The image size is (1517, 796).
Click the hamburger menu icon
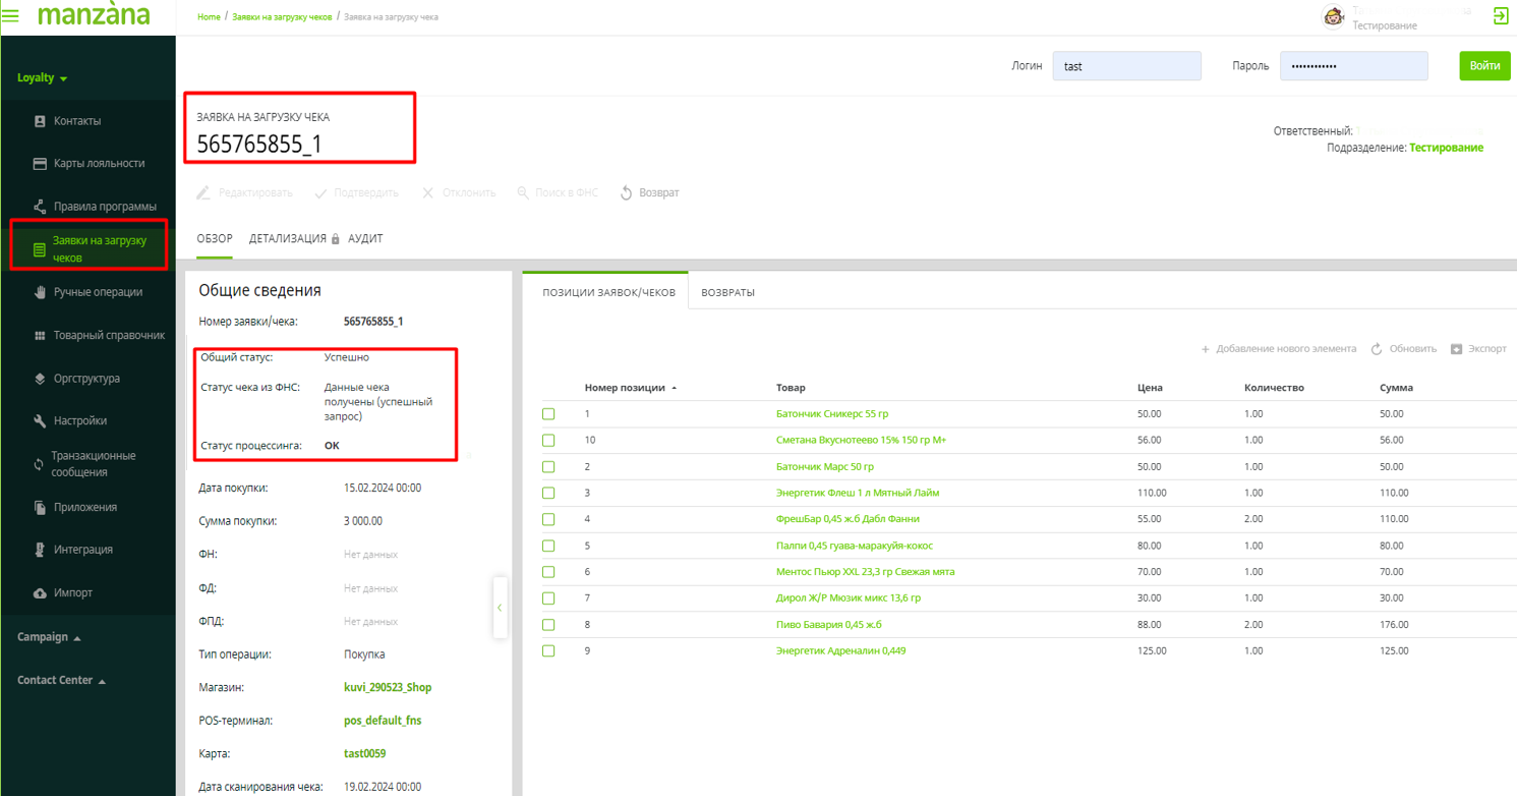tap(11, 16)
